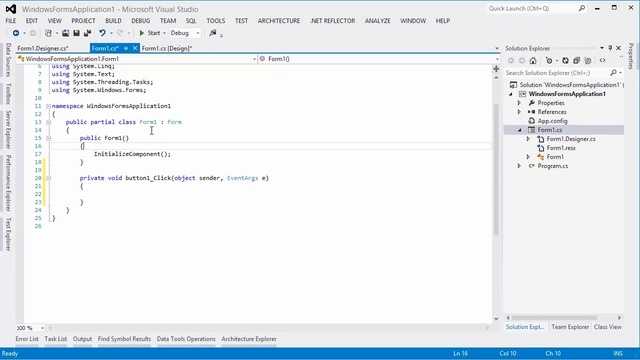
Task: Click the New Project toolbar icon
Action: 48,33
